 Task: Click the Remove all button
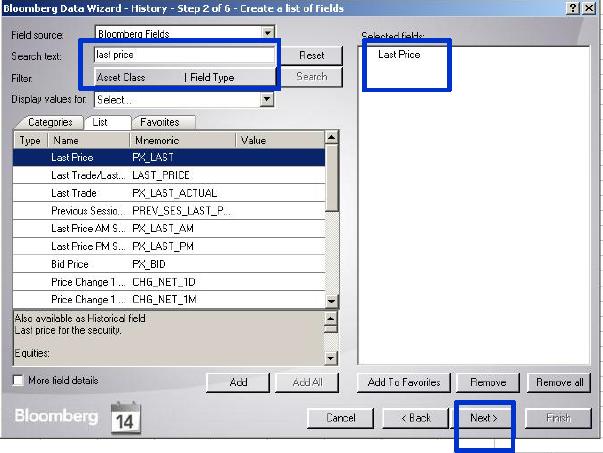click(559, 382)
